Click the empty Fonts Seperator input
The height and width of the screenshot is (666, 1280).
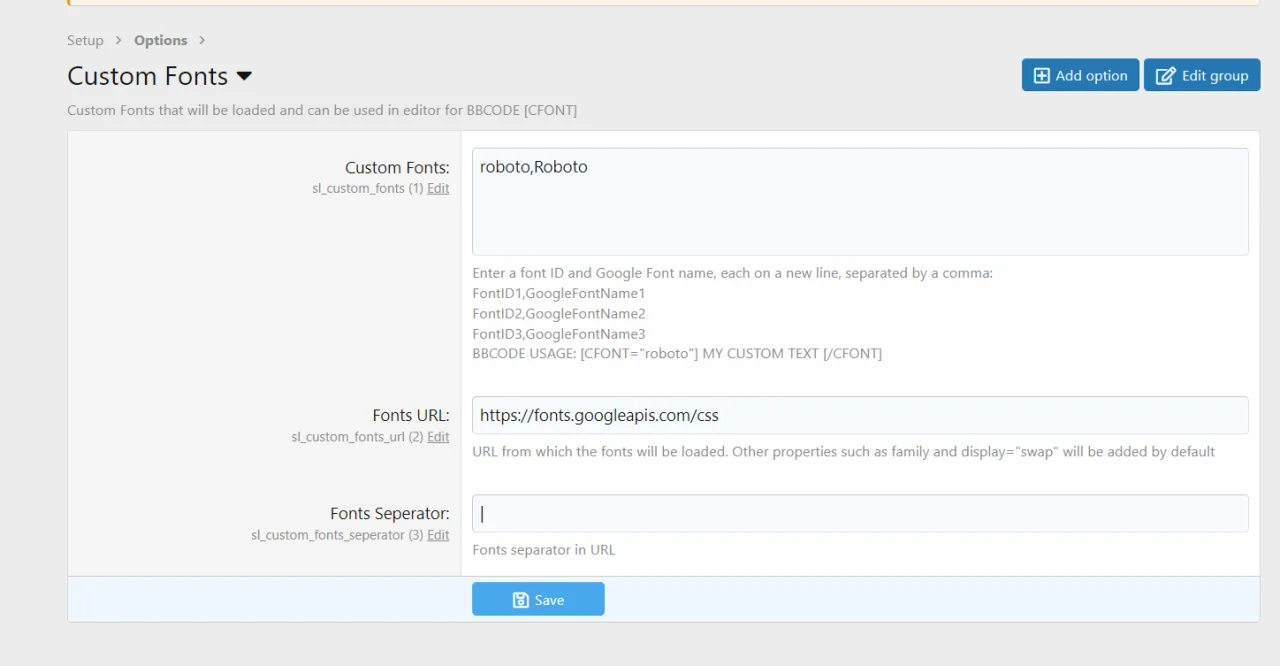click(860, 513)
